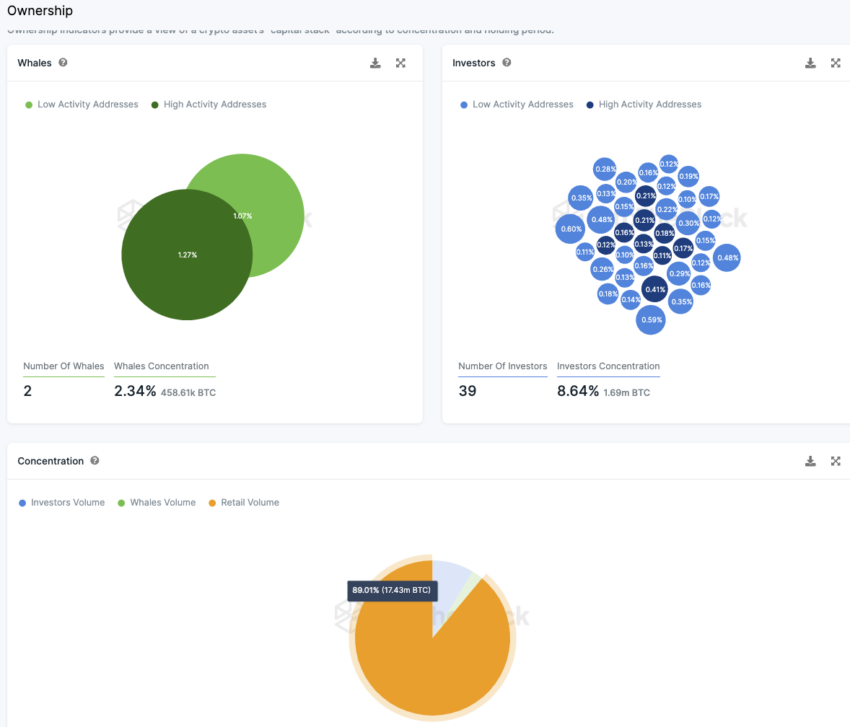Download the Concentration chart
850x727 pixels.
tap(810, 461)
